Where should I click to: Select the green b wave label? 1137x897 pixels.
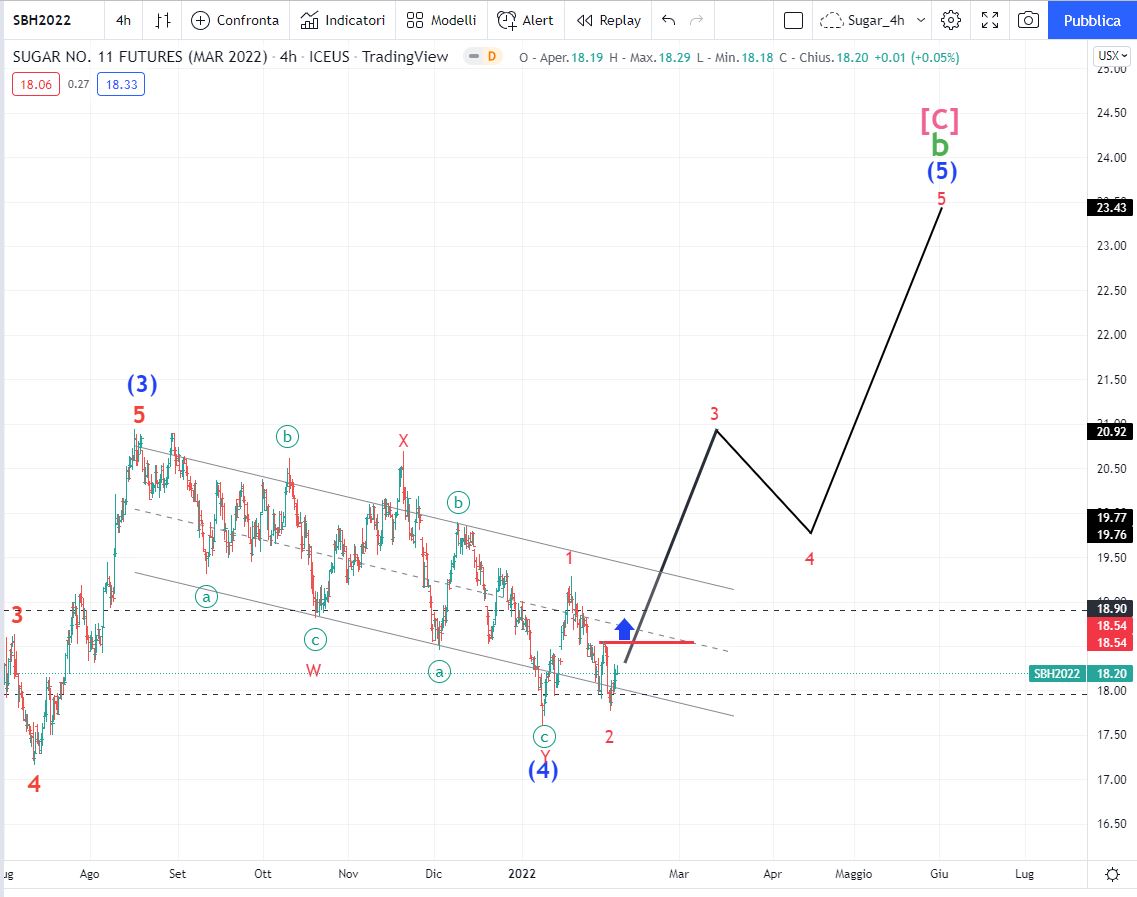click(x=940, y=146)
